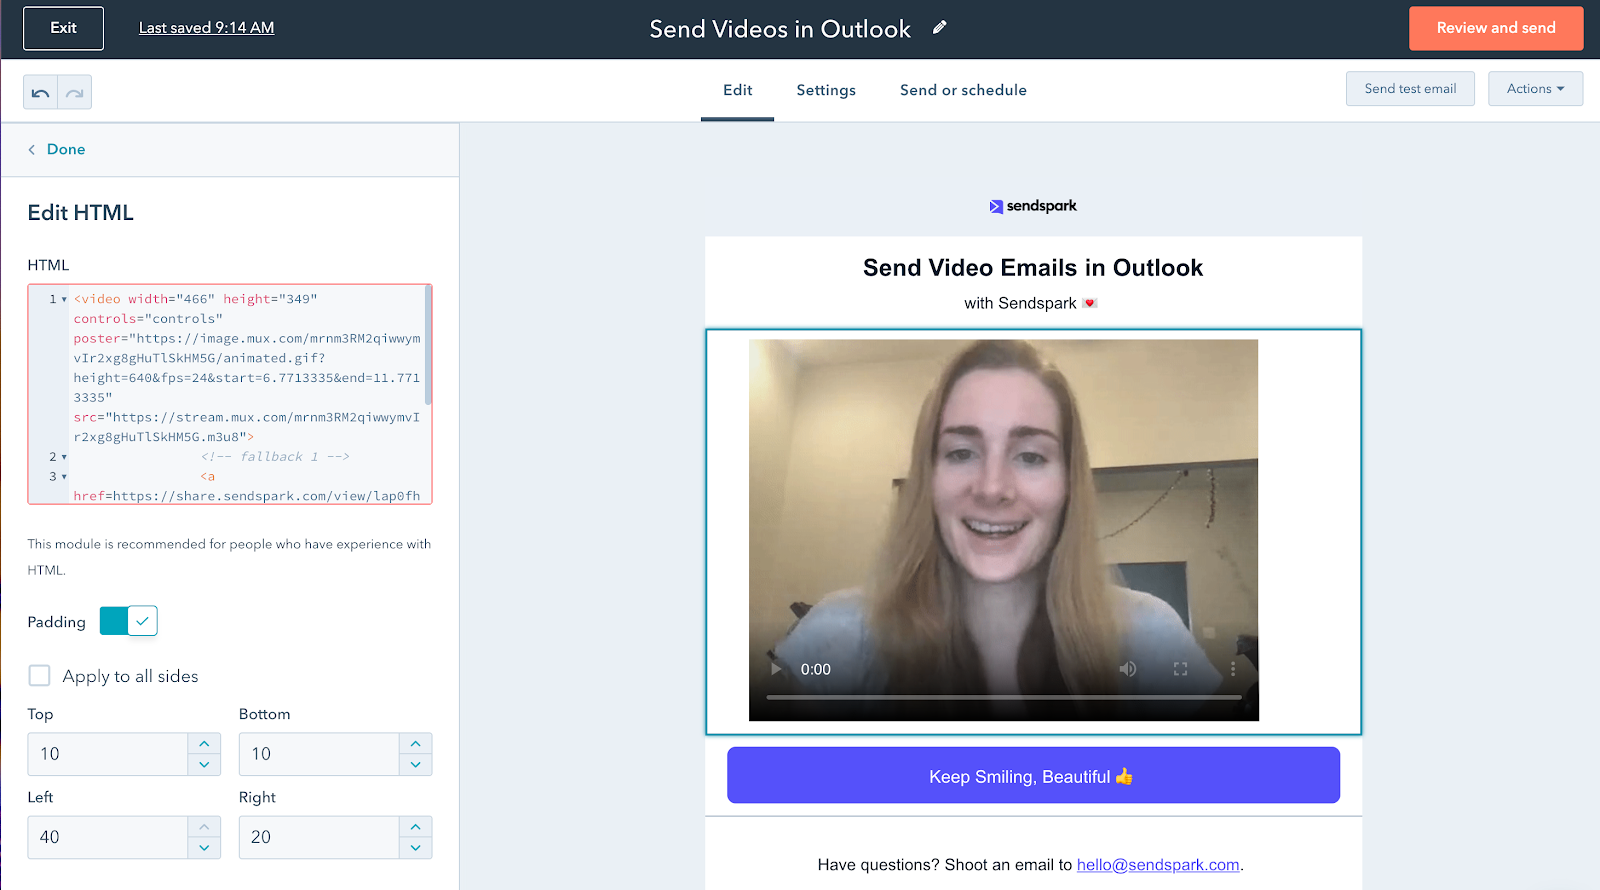The height and width of the screenshot is (890, 1600).
Task: Open the Actions dropdown menu
Action: click(x=1535, y=89)
